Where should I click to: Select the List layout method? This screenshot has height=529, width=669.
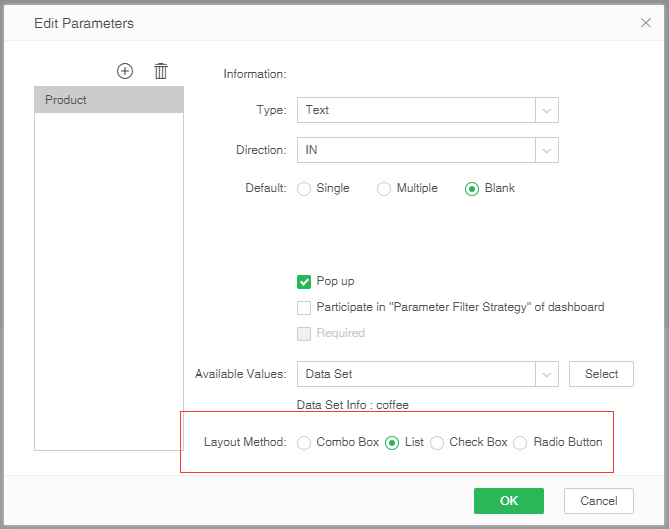coord(392,442)
